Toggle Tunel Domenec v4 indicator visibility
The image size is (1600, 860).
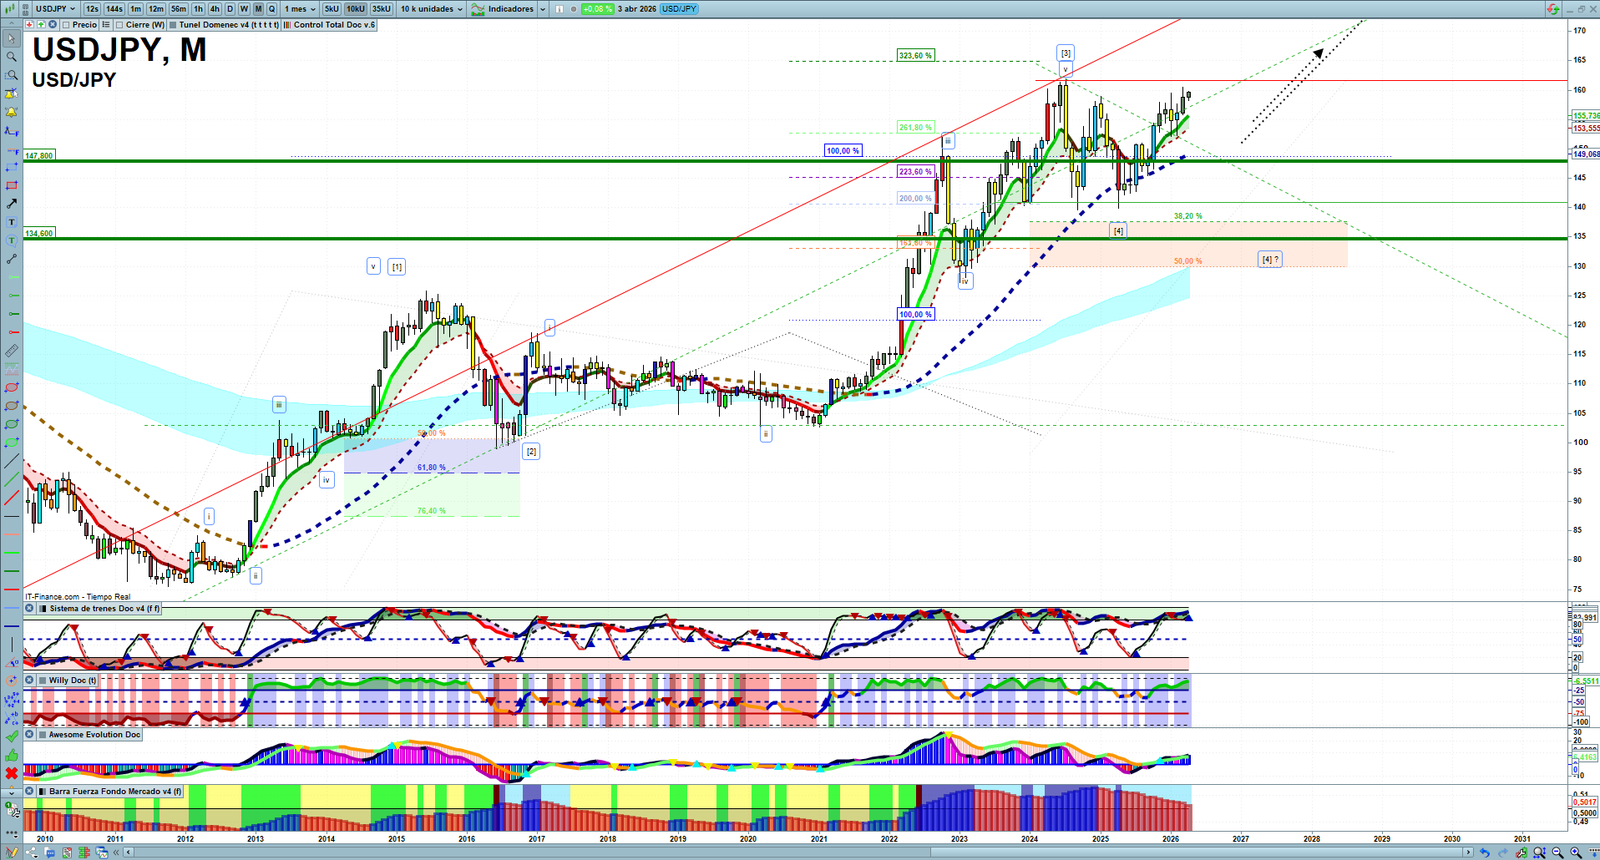(x=173, y=25)
